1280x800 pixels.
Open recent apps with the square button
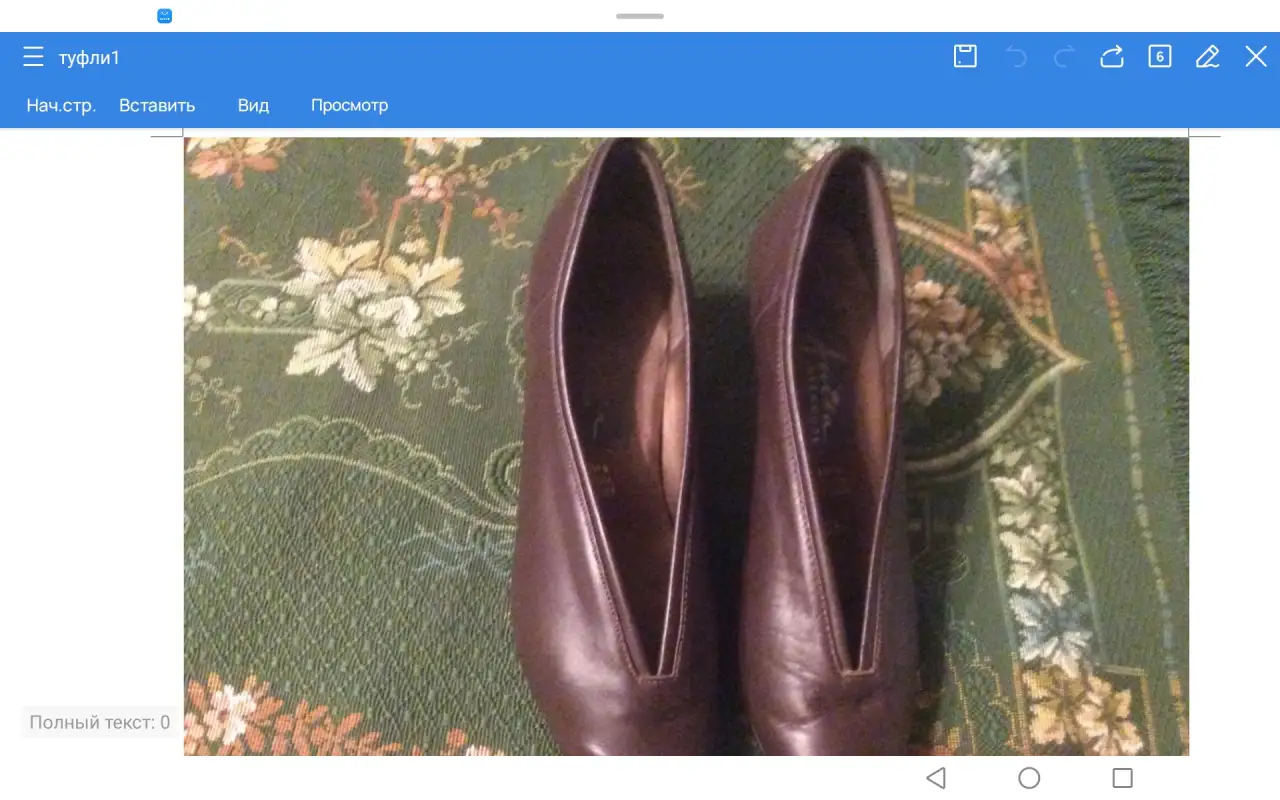pyautogui.click(x=1123, y=777)
